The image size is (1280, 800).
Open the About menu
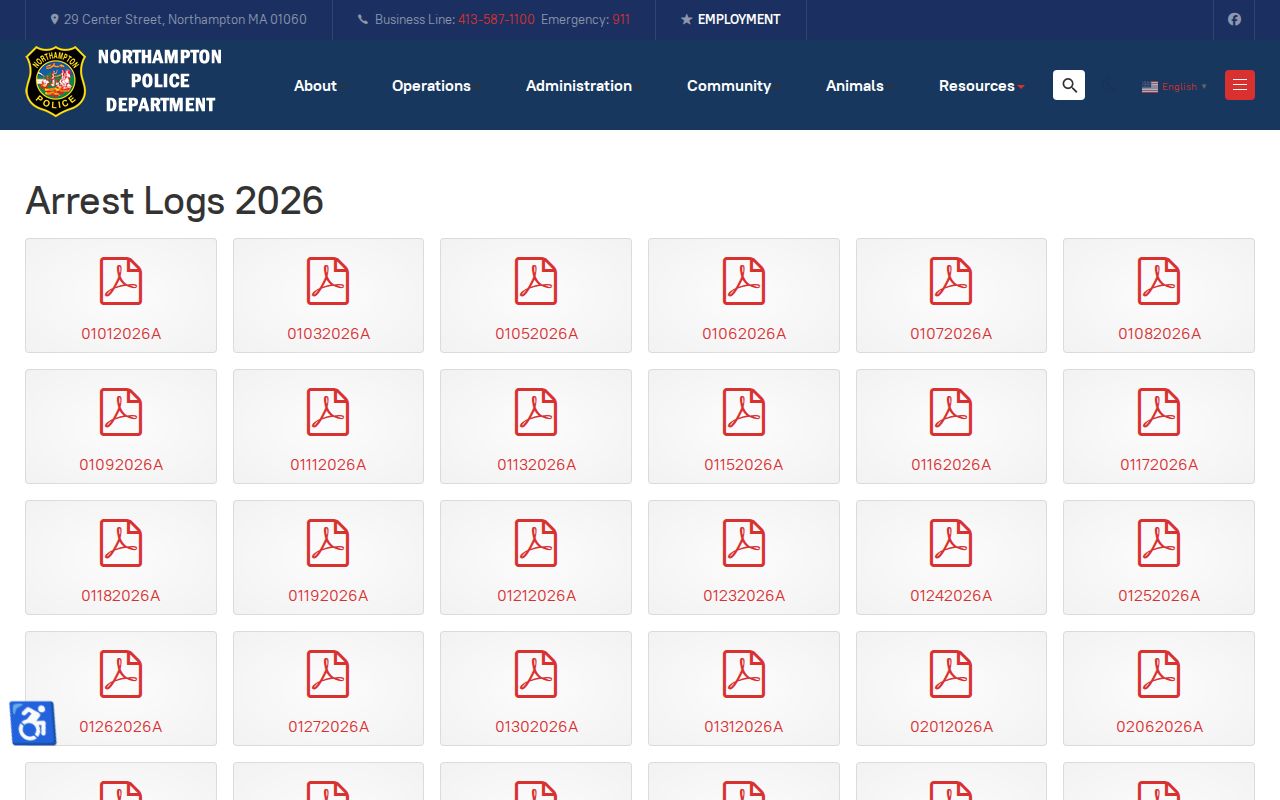pos(315,86)
